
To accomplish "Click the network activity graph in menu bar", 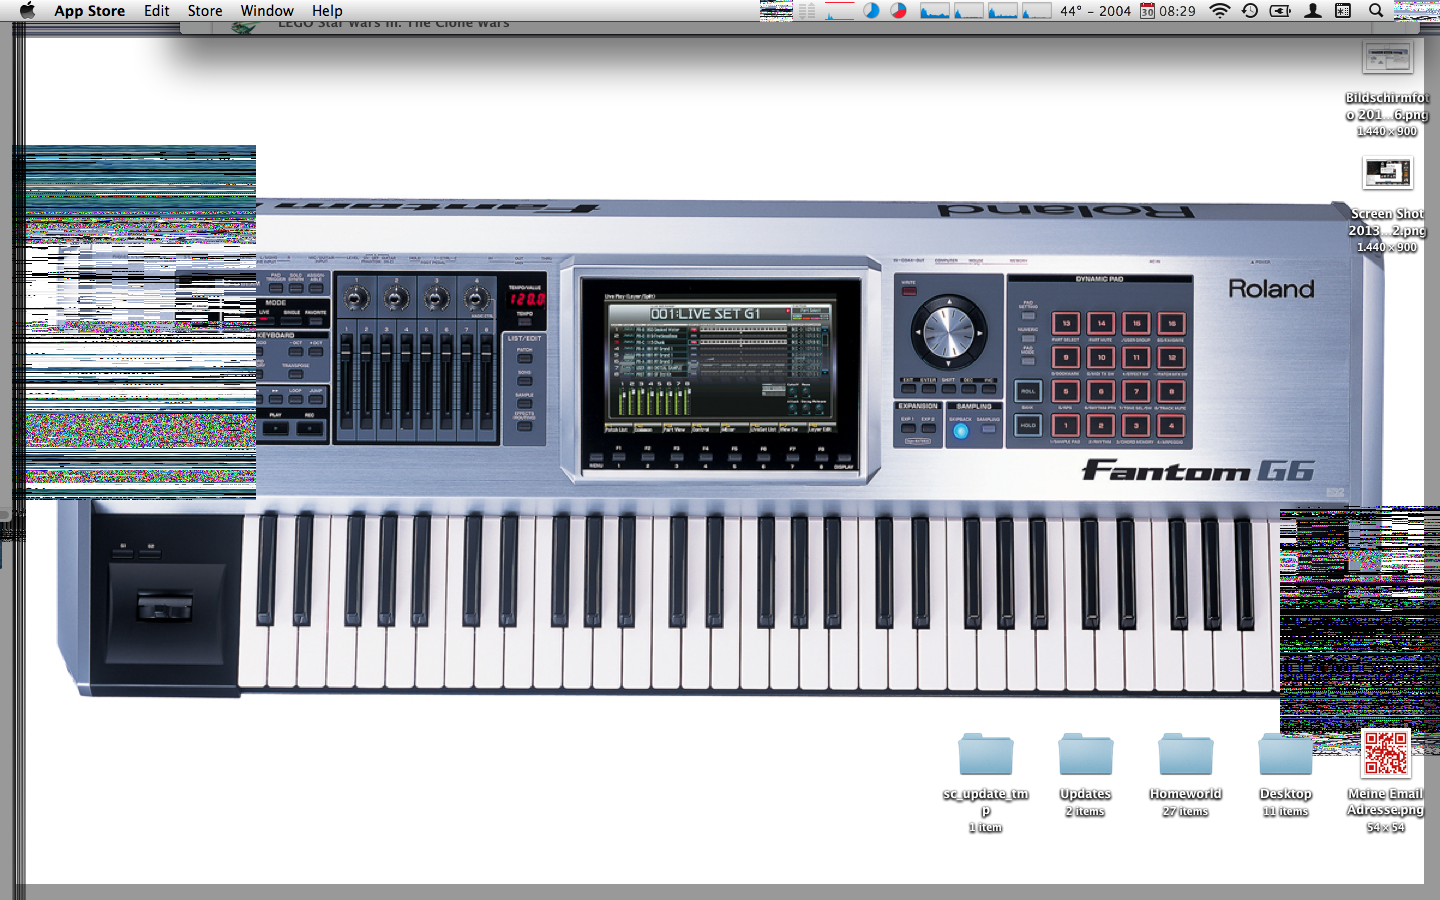I will [840, 11].
